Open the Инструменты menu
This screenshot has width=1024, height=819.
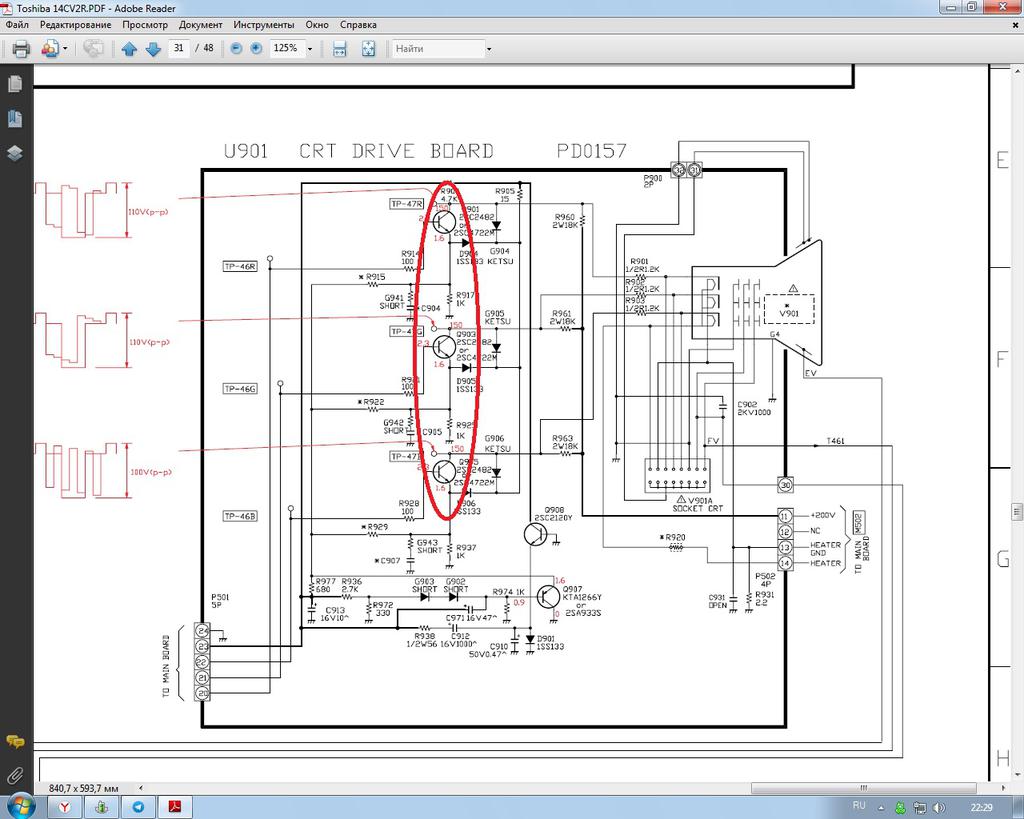click(264, 25)
